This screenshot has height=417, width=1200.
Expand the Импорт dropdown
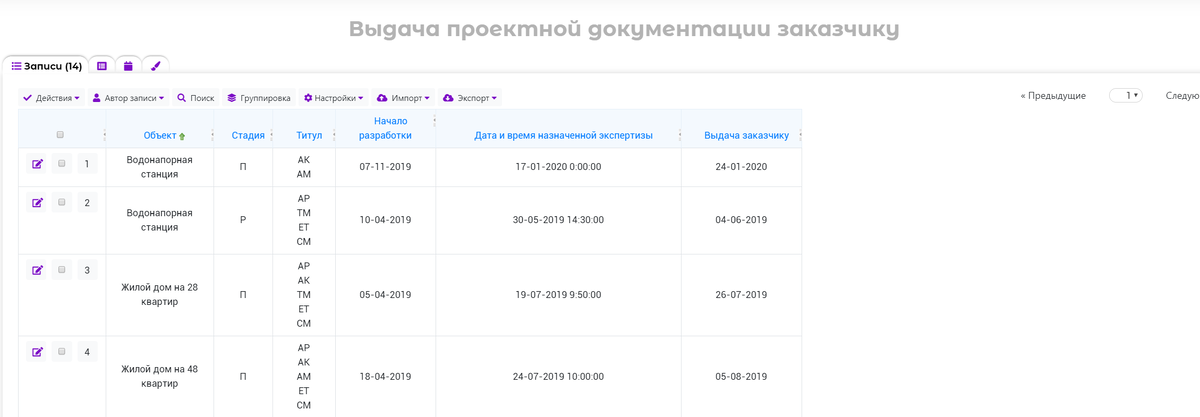click(403, 98)
